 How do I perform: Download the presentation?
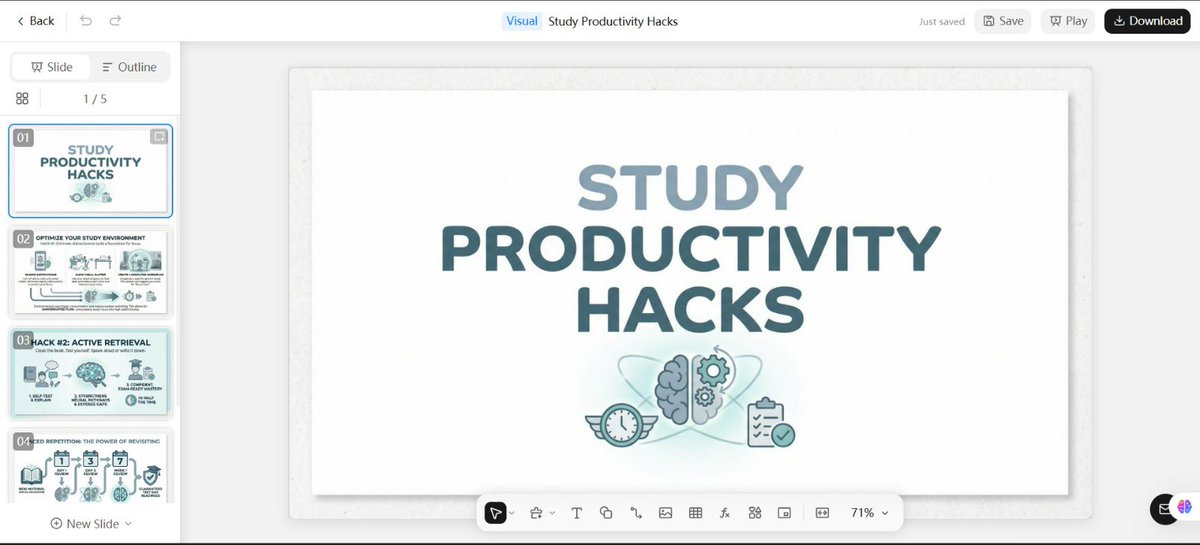tap(1147, 21)
